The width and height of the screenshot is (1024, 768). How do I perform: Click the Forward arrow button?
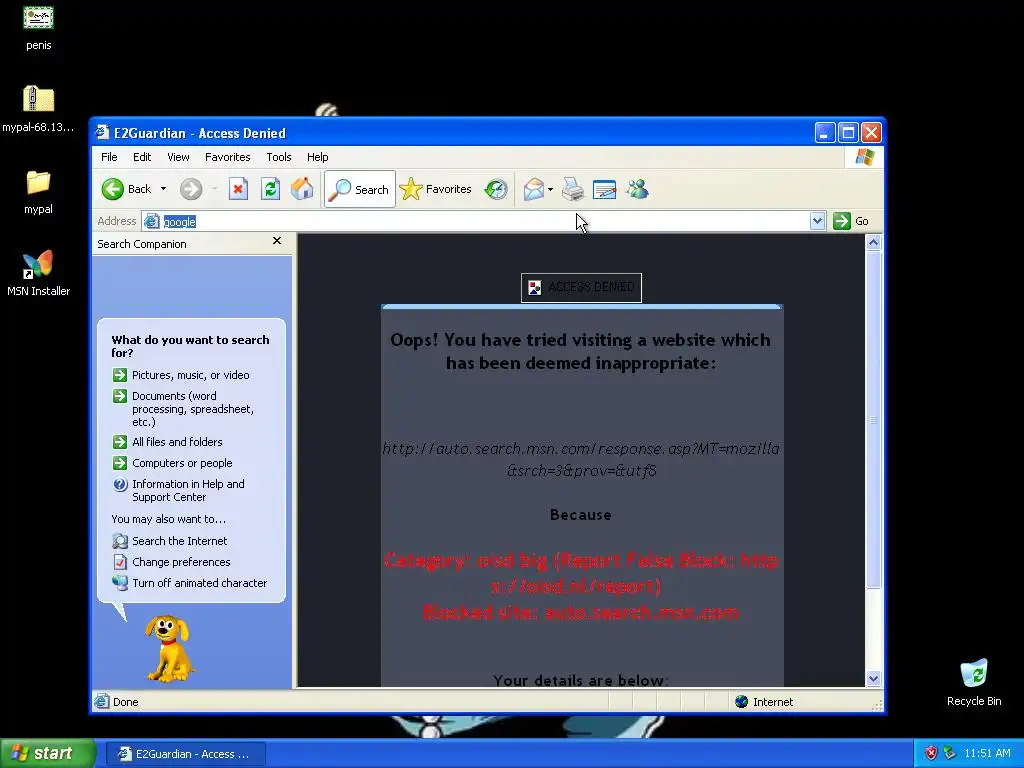(x=191, y=189)
